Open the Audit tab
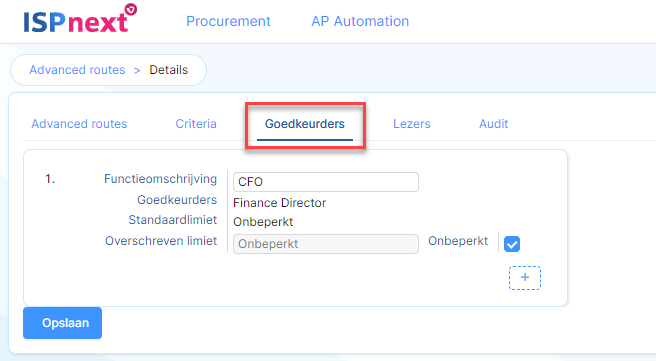 coord(494,124)
